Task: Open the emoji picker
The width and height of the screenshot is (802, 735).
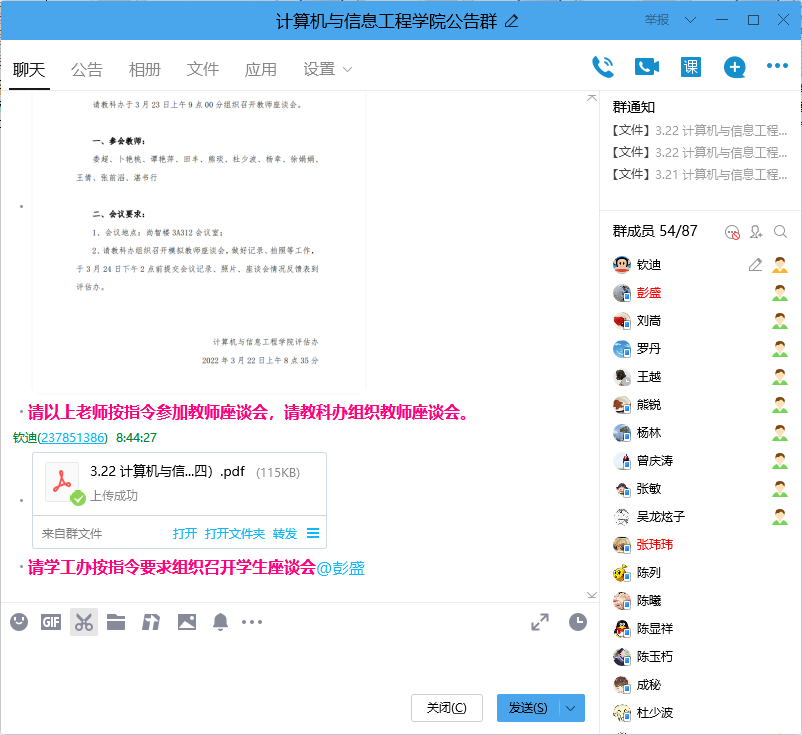Action: (18, 622)
